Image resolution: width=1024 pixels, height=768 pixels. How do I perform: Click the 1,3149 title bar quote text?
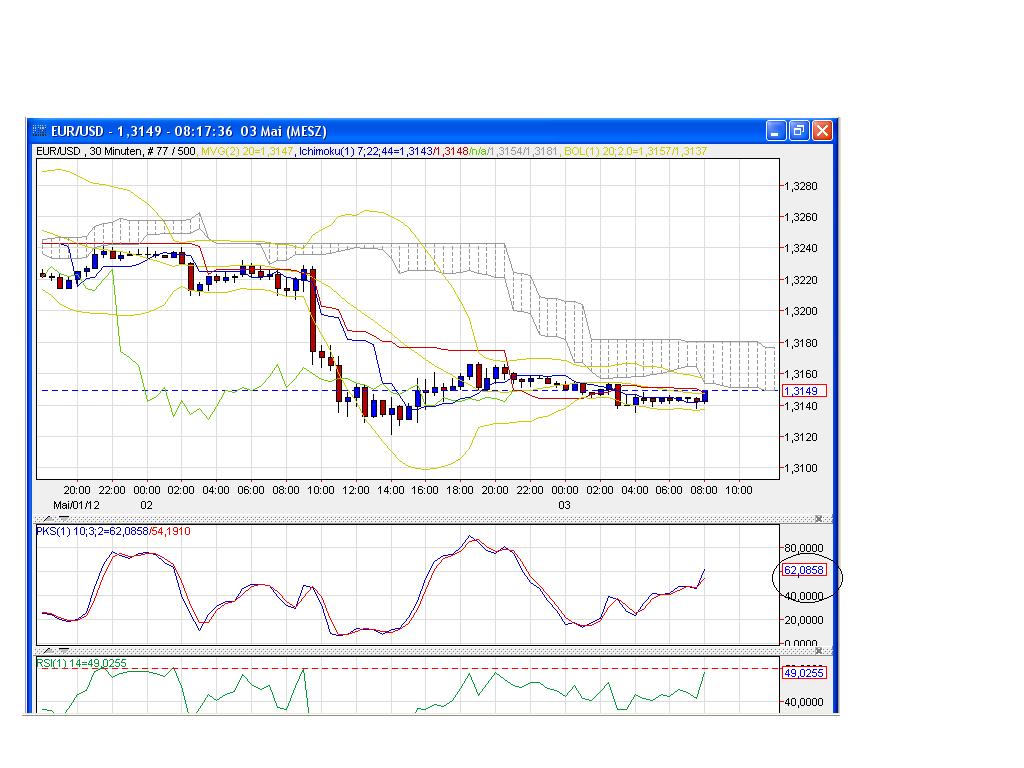coord(138,131)
